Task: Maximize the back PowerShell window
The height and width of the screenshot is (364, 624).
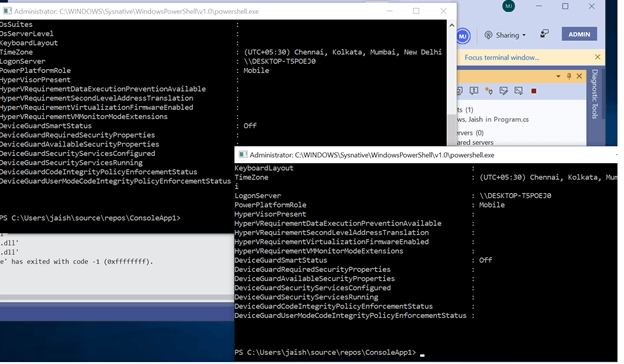Action: click(x=416, y=11)
